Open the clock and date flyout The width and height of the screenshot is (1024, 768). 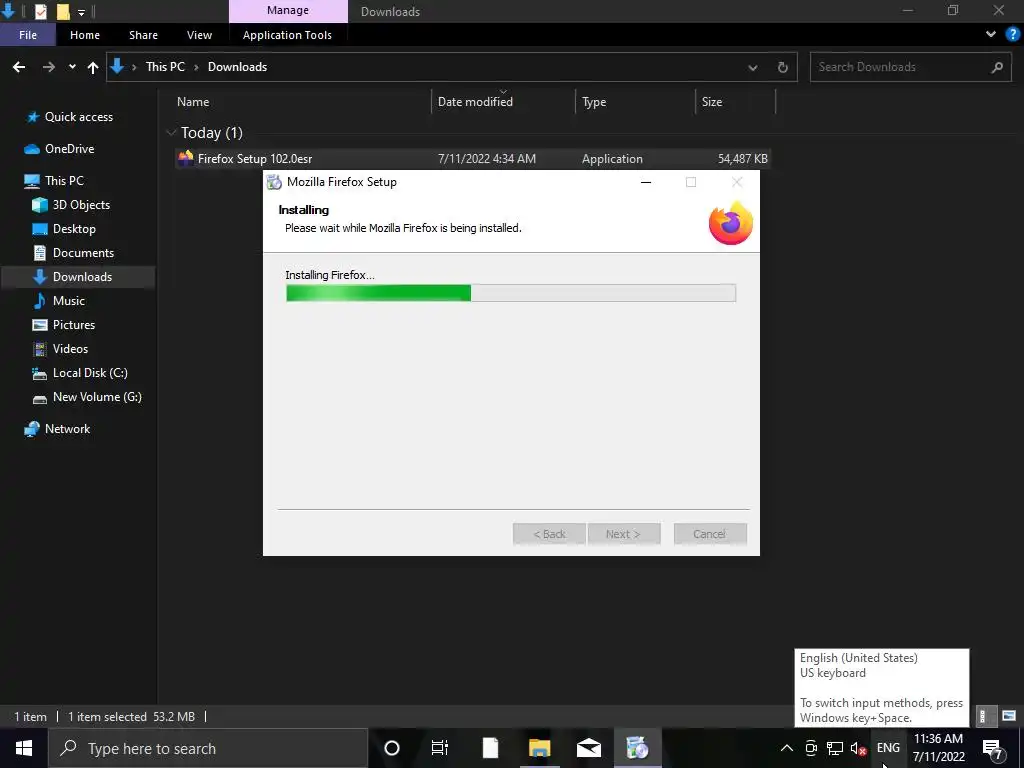938,748
